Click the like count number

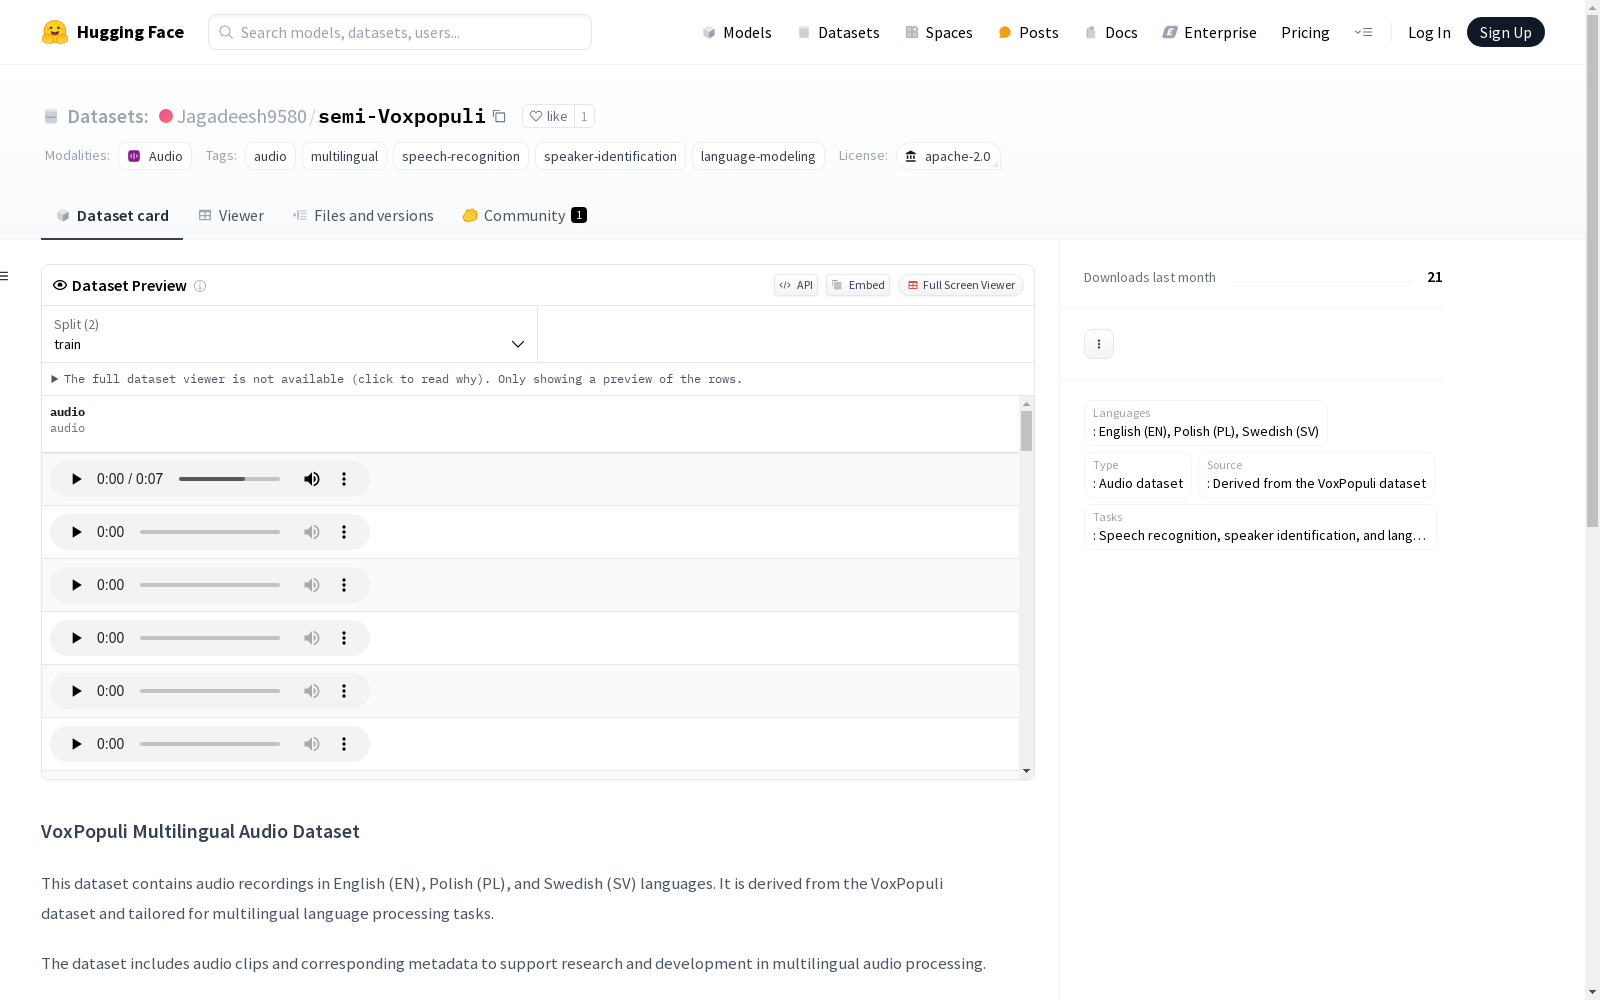[x=584, y=116]
